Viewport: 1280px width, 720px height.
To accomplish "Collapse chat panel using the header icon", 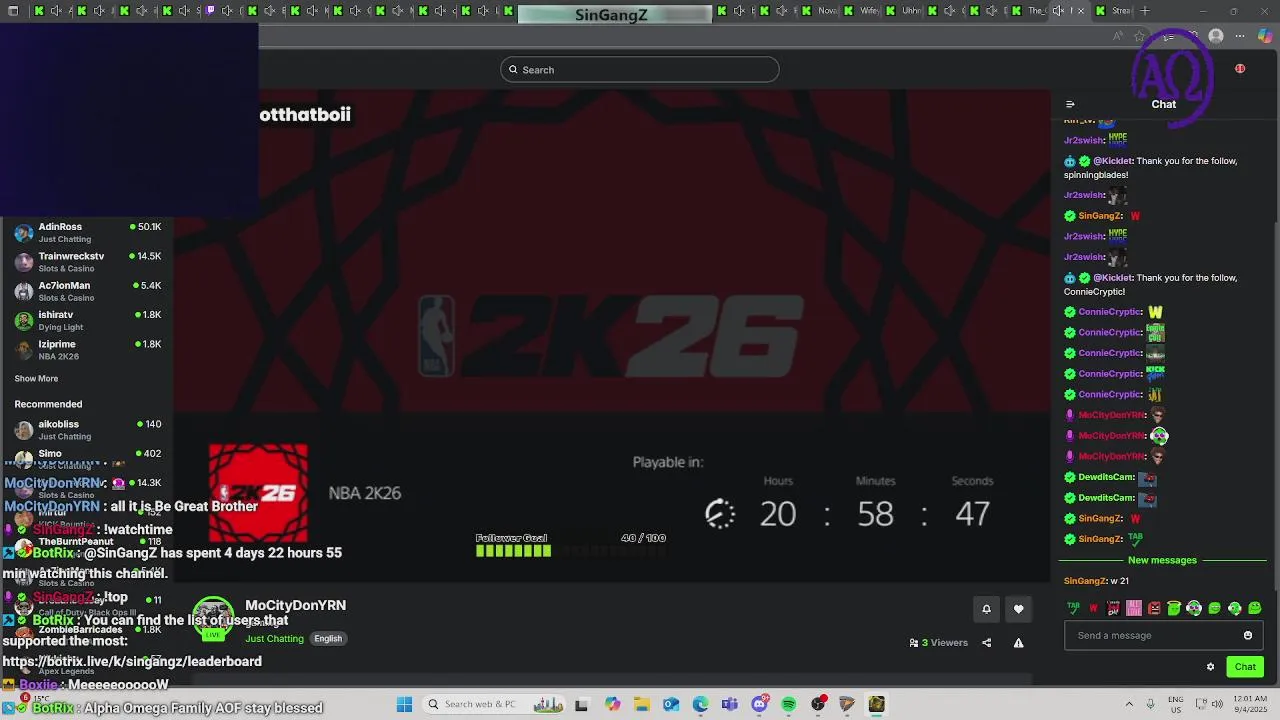I will pyautogui.click(x=1070, y=104).
